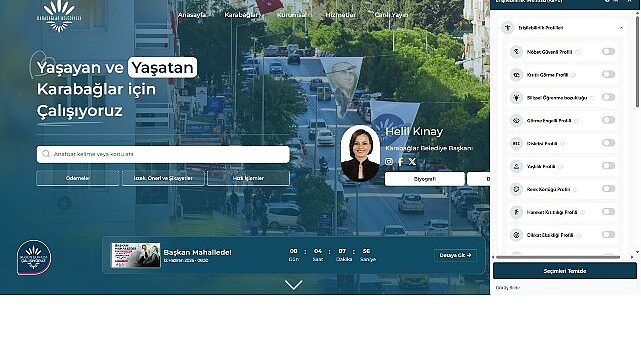Open the Biyografi button
The height and width of the screenshot is (360, 641).
425,179
